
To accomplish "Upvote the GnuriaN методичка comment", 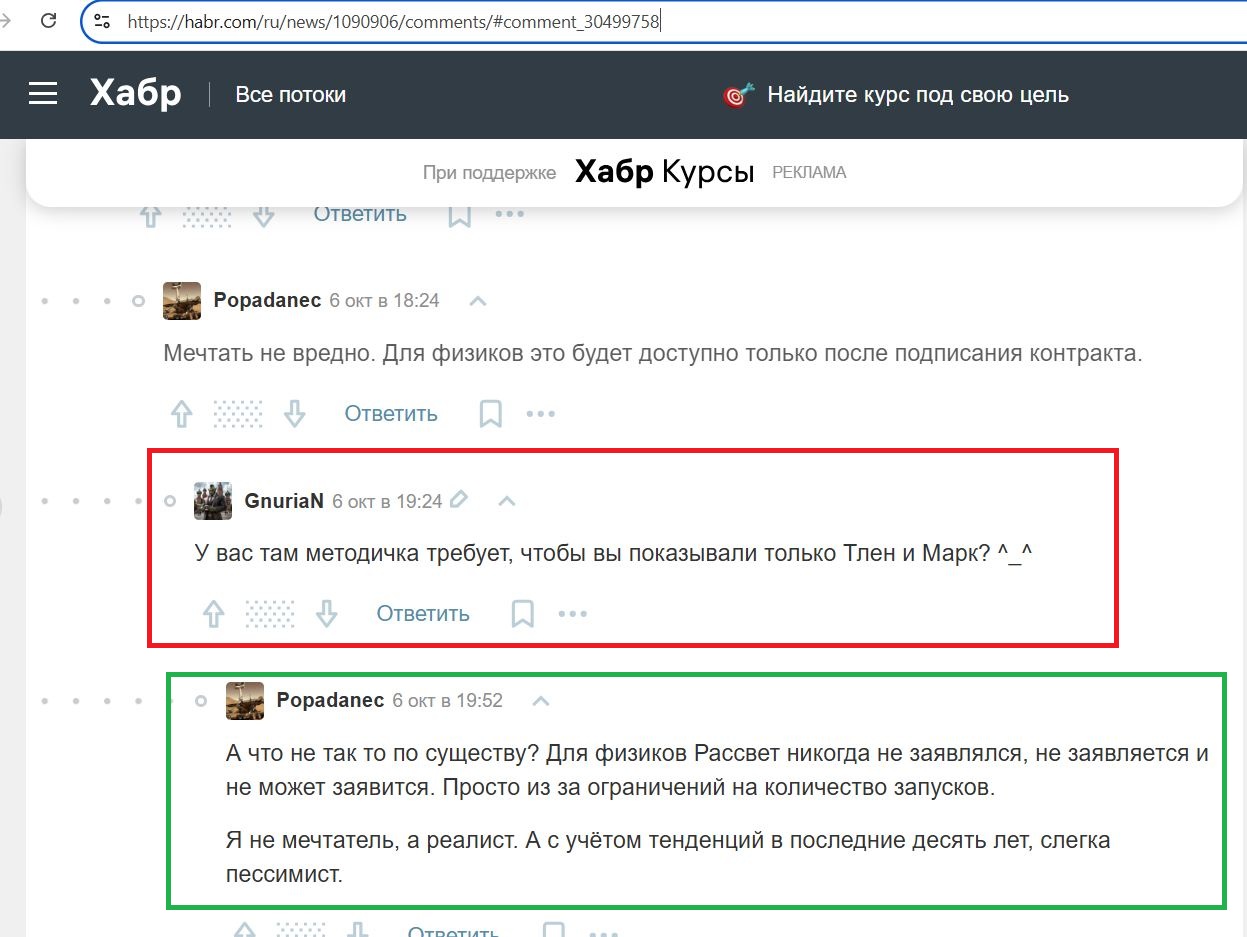I will pyautogui.click(x=214, y=614).
